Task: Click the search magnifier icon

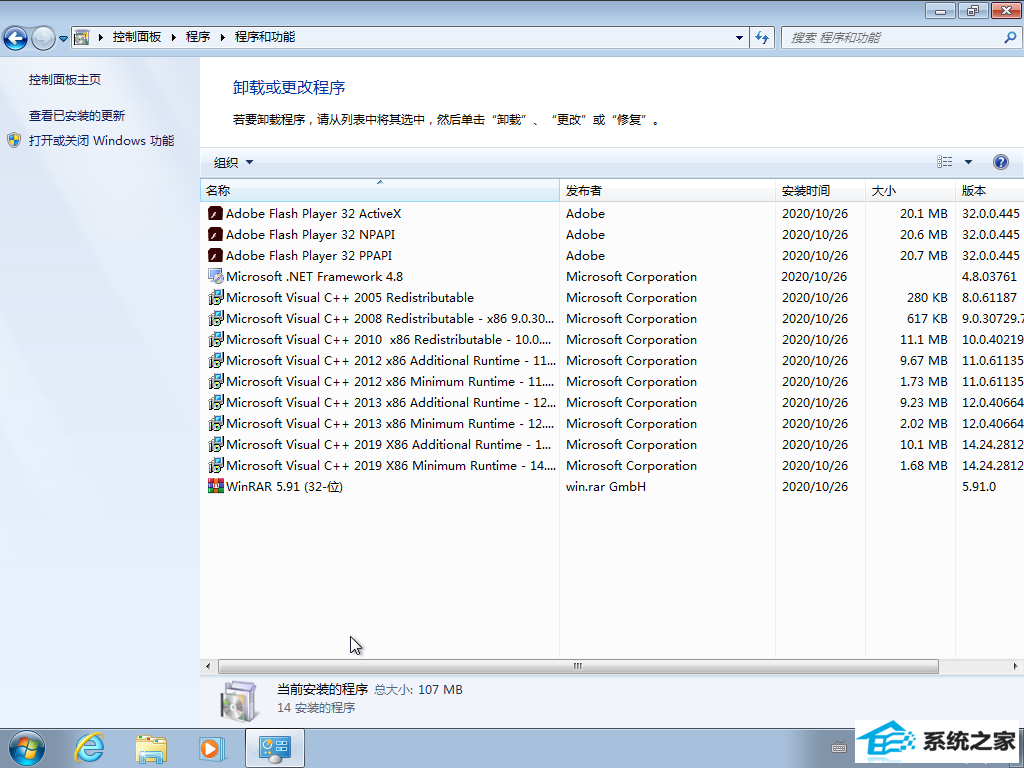Action: [x=1010, y=37]
